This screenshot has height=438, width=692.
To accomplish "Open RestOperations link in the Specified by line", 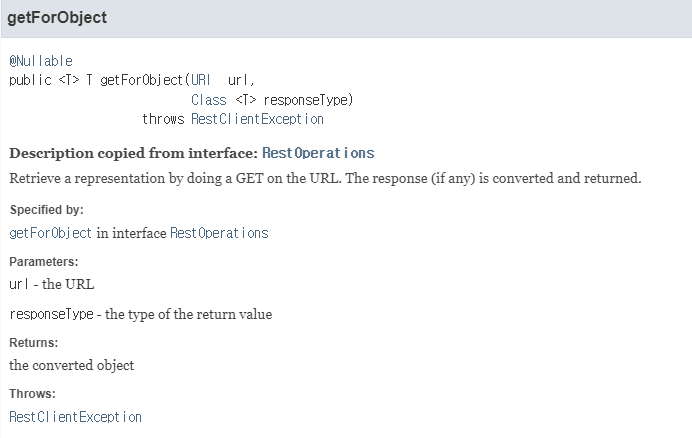I will 219,233.
